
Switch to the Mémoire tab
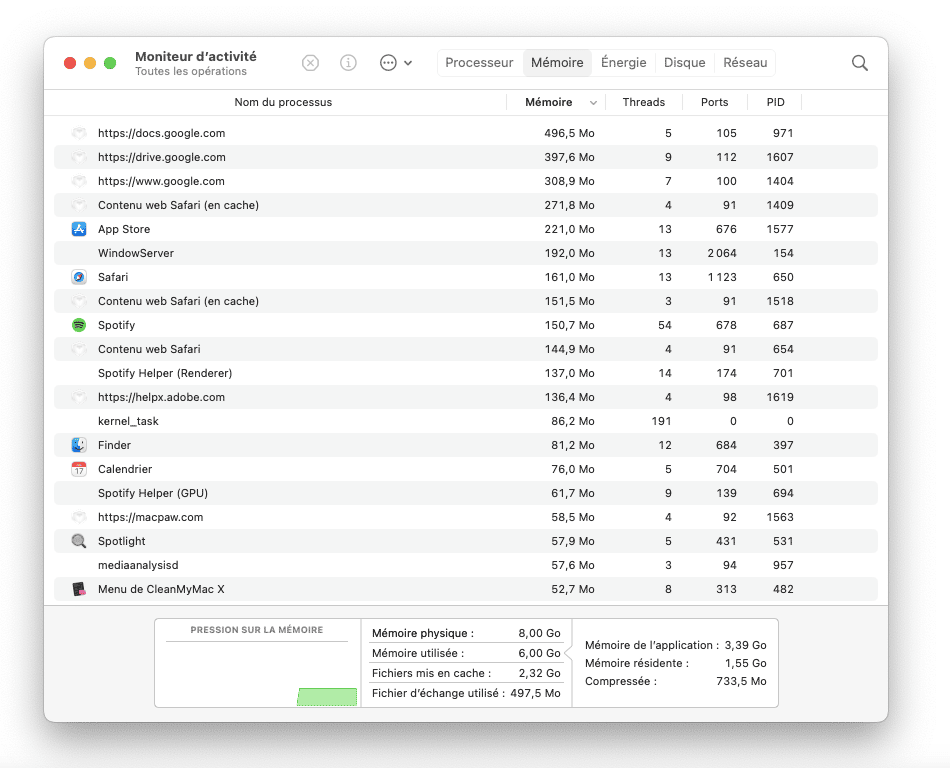coord(557,62)
